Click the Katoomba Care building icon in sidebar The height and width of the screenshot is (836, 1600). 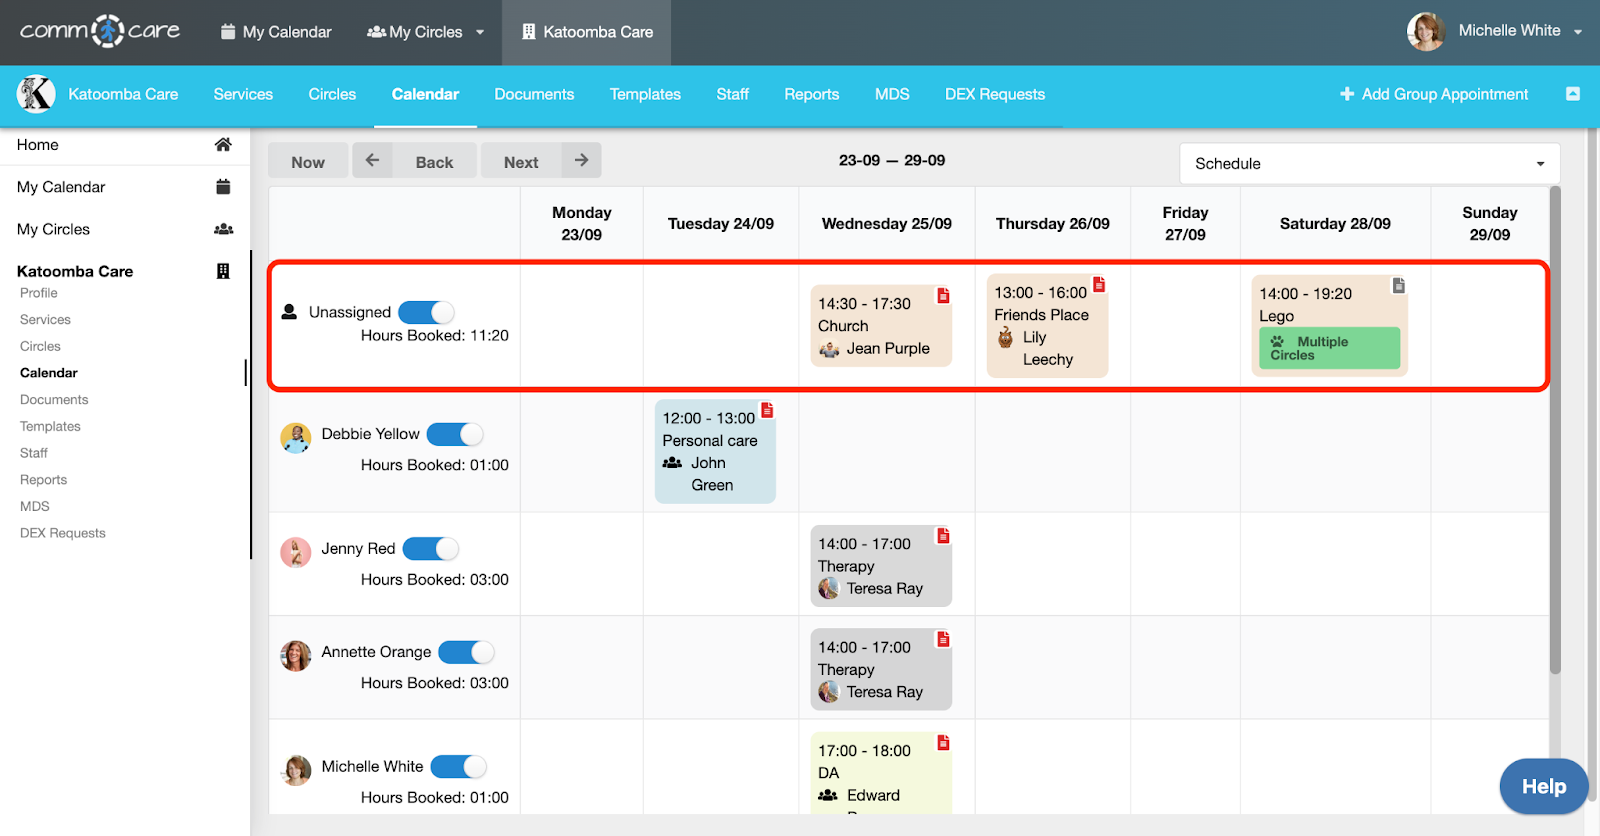(x=223, y=271)
